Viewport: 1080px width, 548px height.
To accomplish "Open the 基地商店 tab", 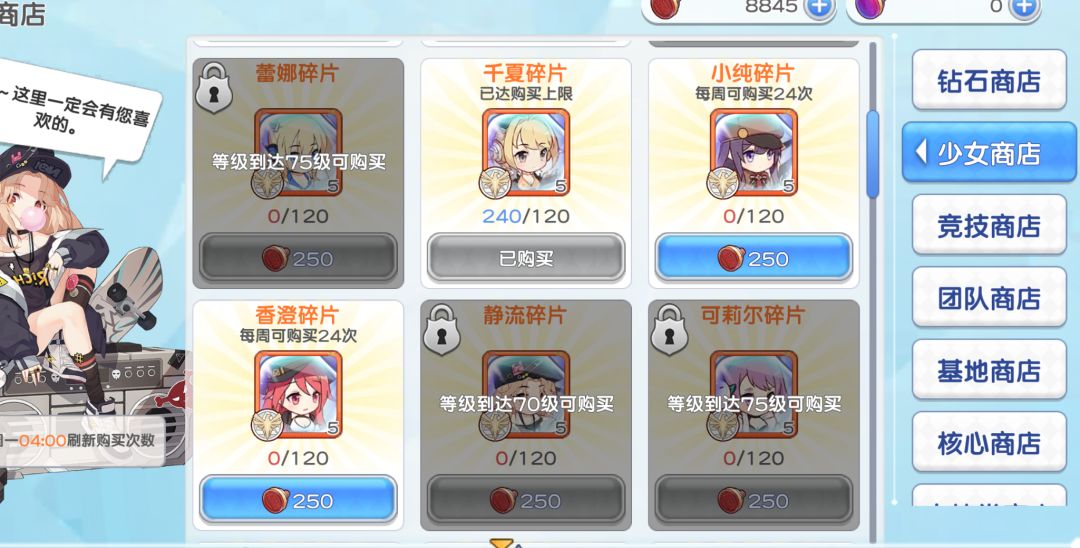I will 989,370.
